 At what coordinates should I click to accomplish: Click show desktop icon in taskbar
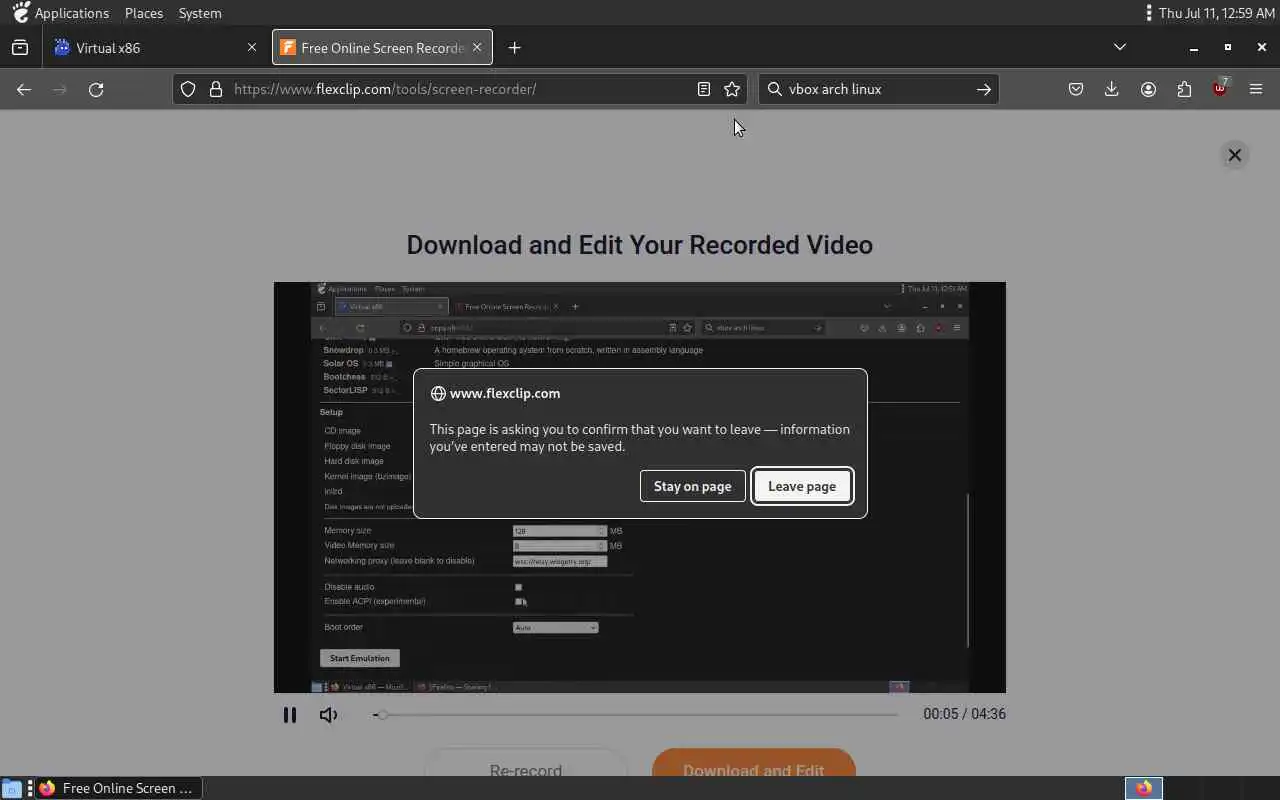click(11, 788)
